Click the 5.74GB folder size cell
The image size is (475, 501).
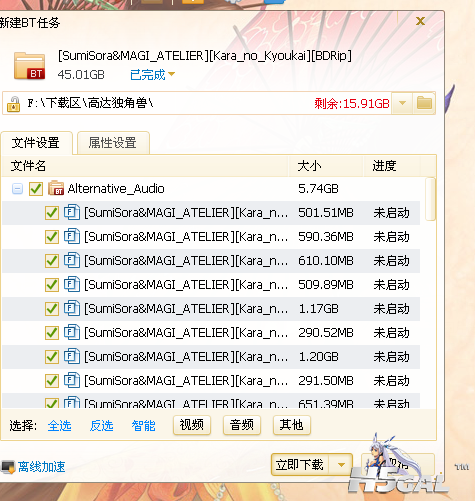pyautogui.click(x=318, y=189)
